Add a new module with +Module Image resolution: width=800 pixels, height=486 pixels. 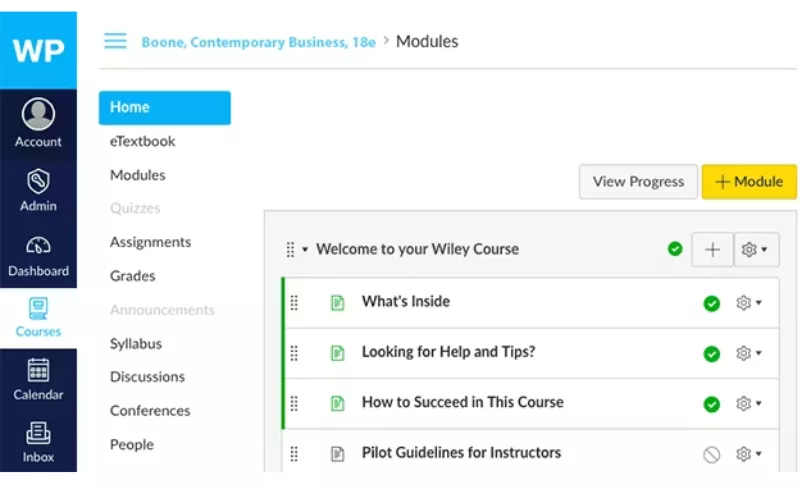(749, 182)
